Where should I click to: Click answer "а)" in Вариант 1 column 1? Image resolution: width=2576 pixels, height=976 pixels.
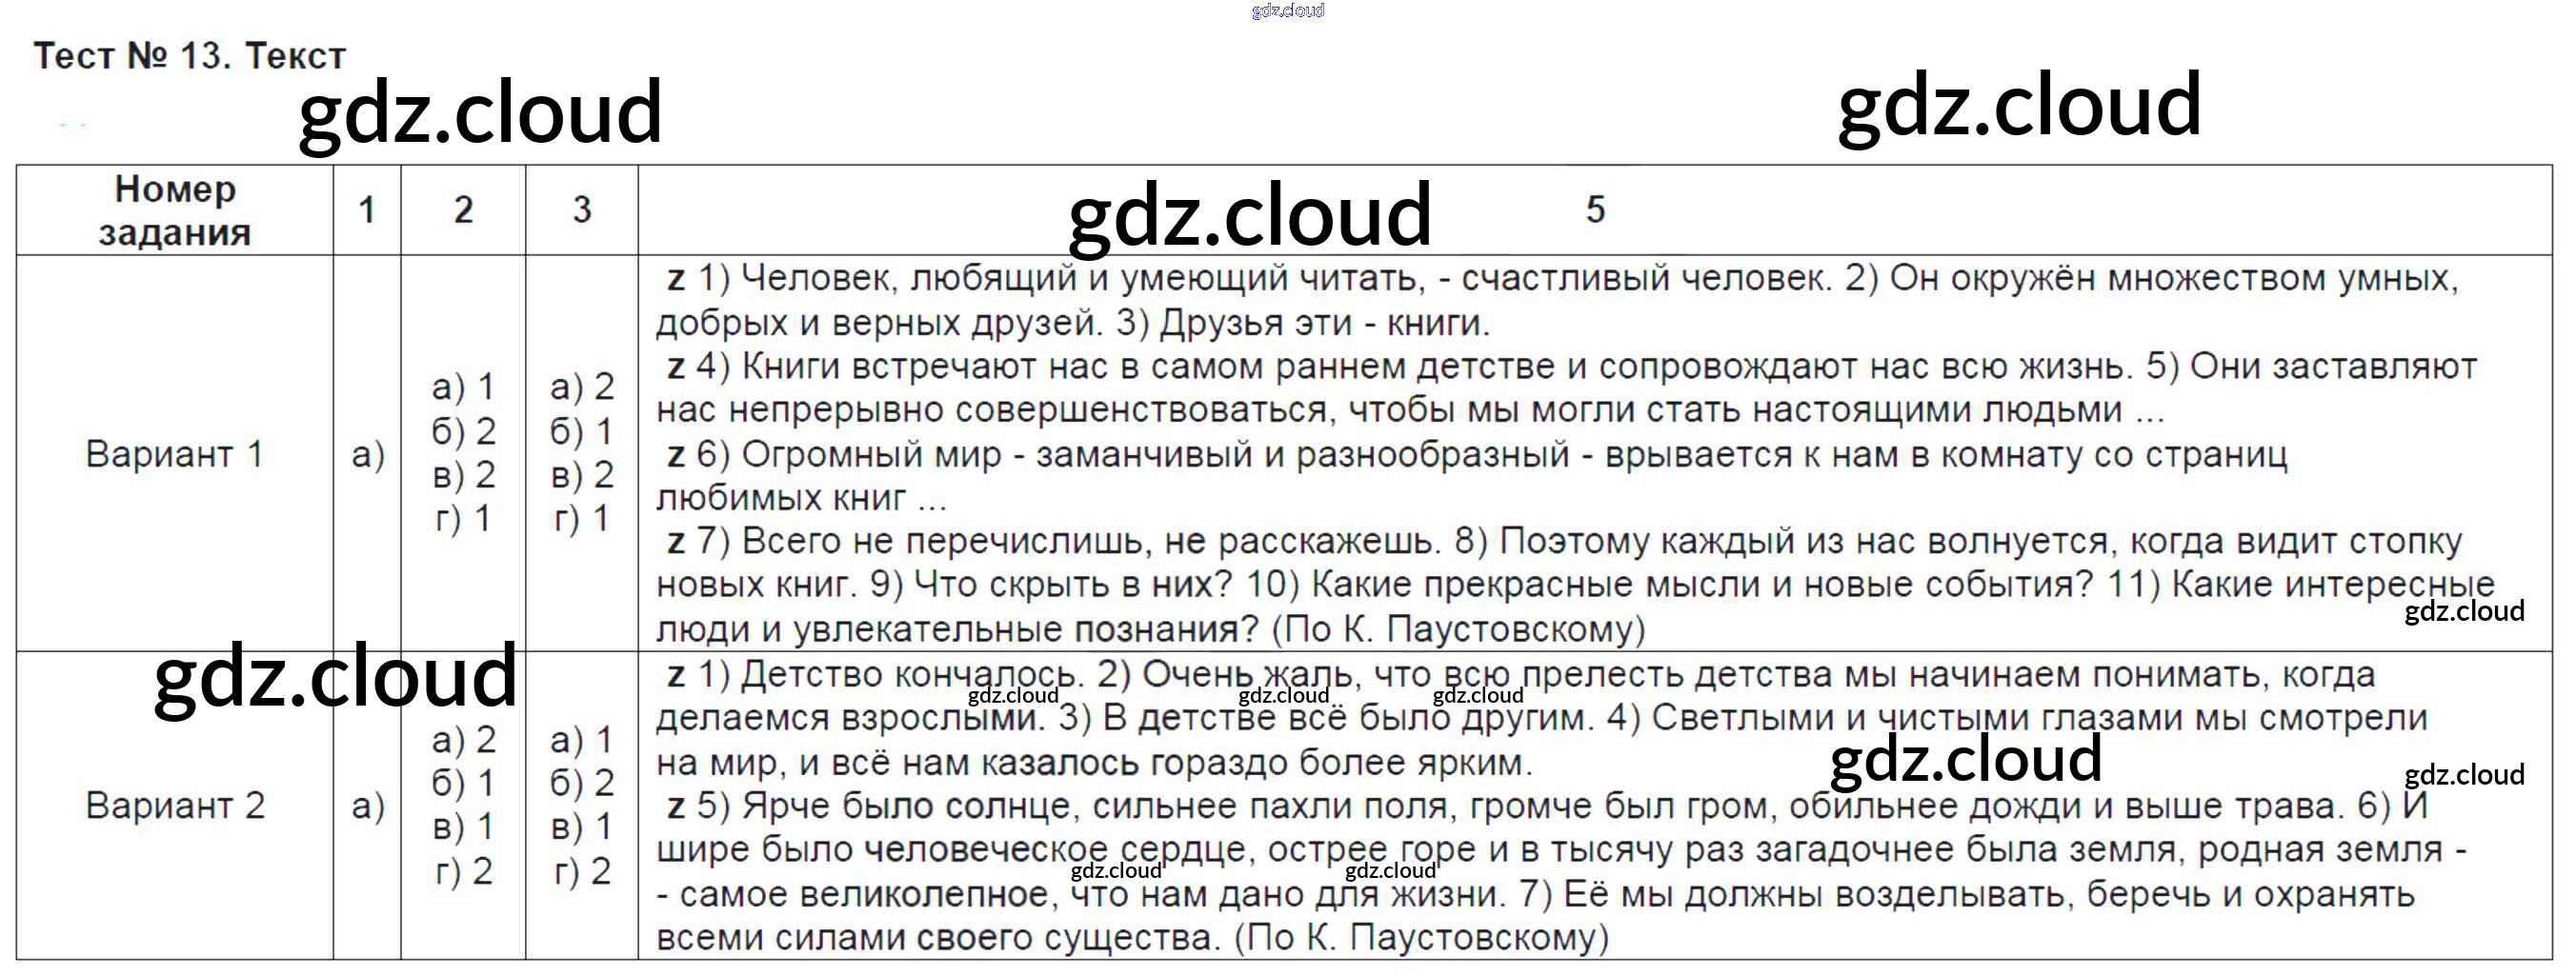point(367,454)
